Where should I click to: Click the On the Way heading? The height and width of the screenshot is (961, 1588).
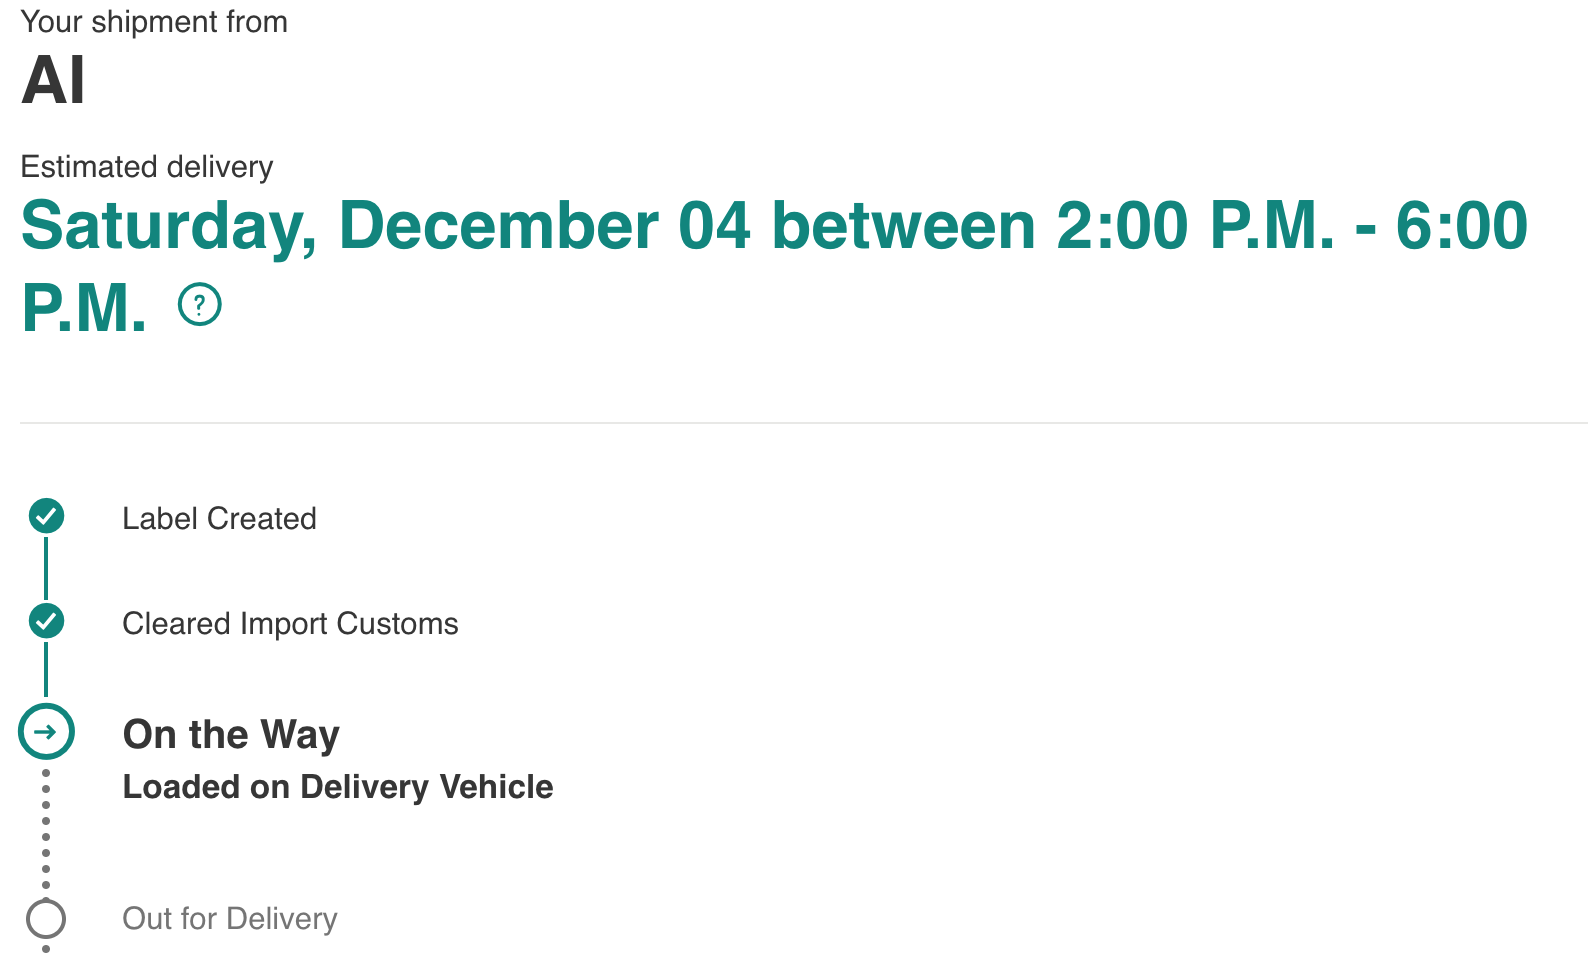click(x=231, y=734)
